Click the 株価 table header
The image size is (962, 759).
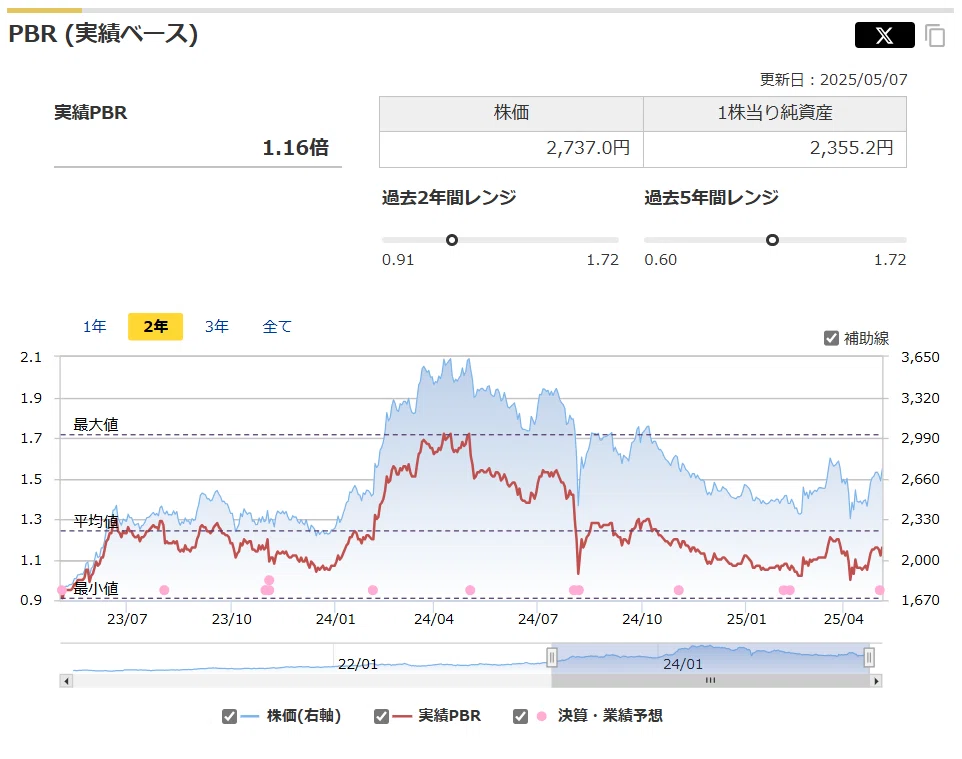click(x=511, y=114)
